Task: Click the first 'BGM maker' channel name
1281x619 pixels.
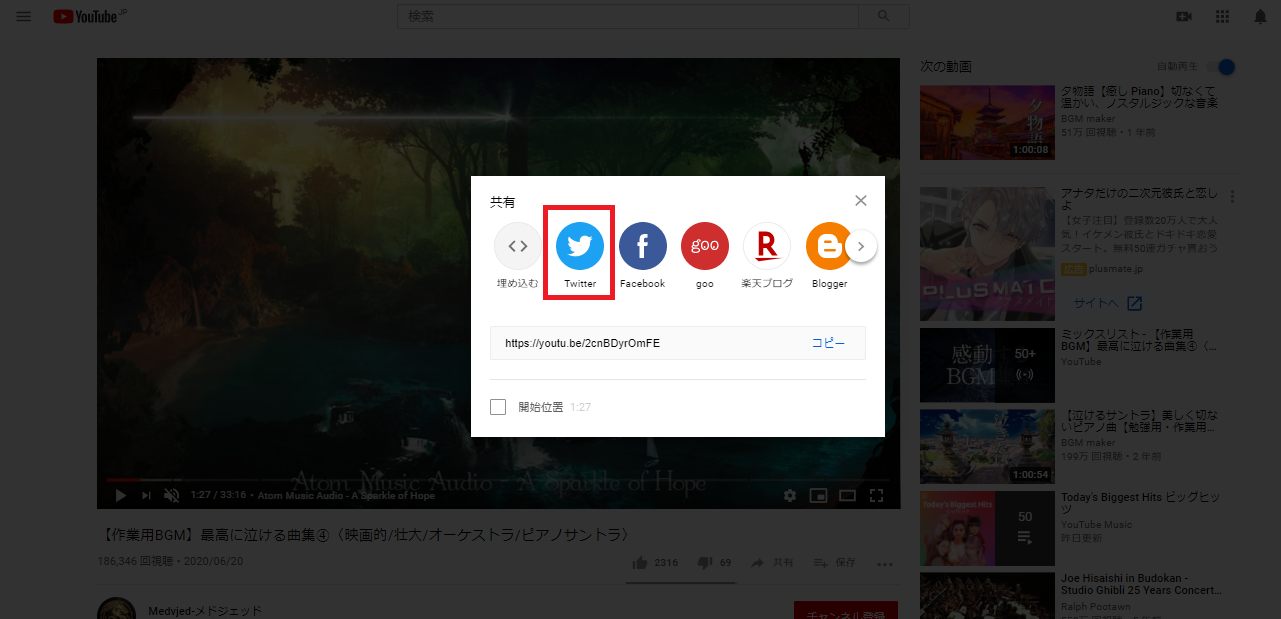Action: pyautogui.click(x=1088, y=118)
